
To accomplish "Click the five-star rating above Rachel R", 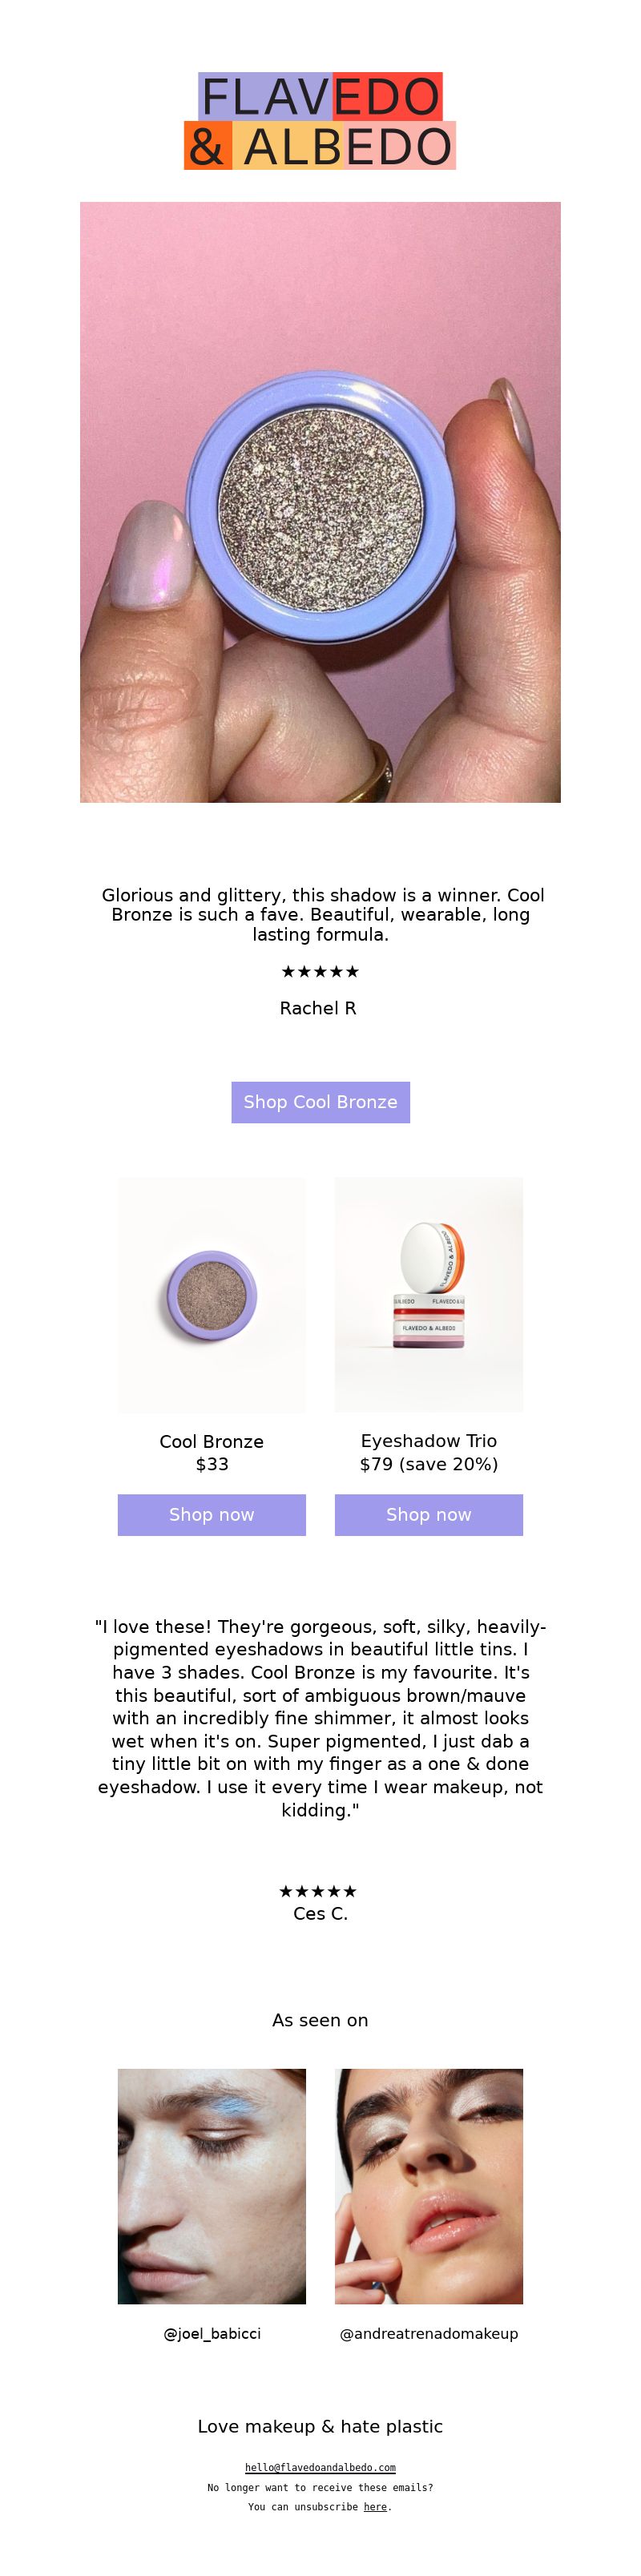I will [320, 971].
